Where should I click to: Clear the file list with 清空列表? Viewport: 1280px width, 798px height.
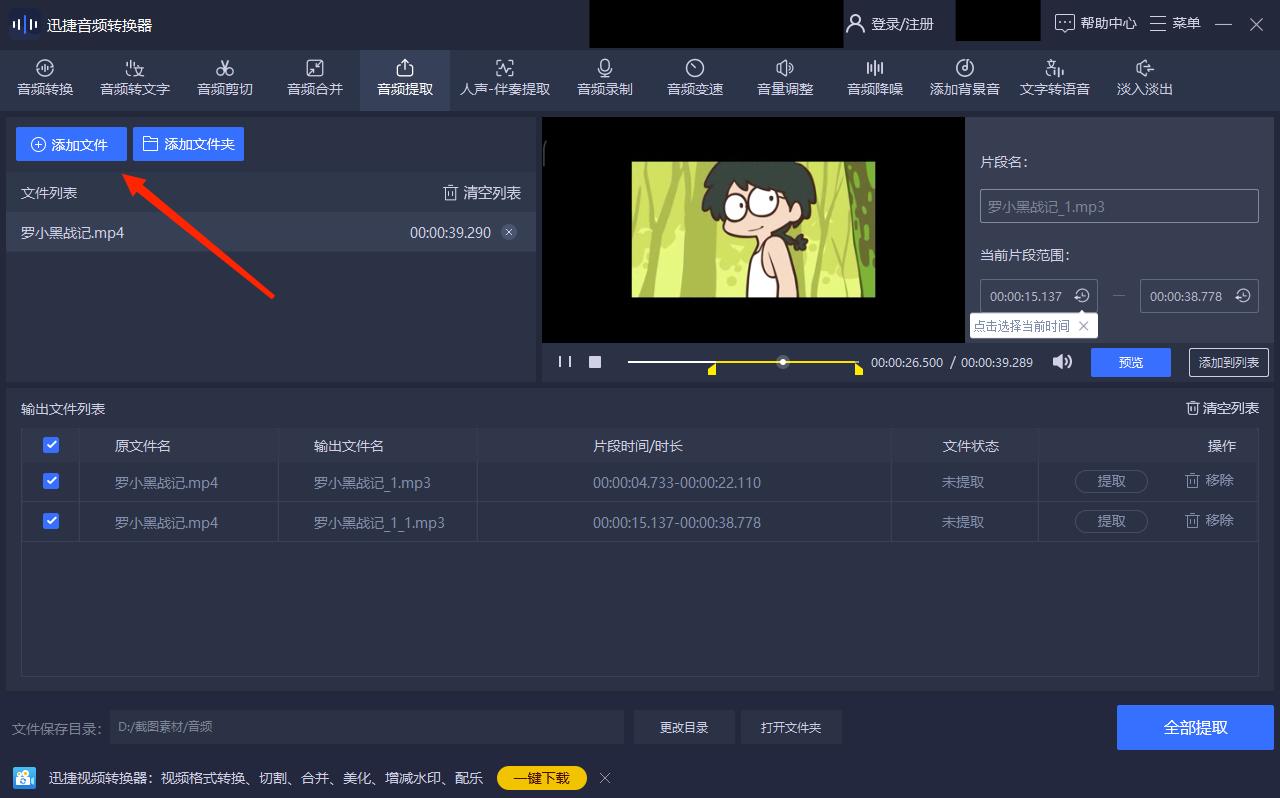coord(482,193)
